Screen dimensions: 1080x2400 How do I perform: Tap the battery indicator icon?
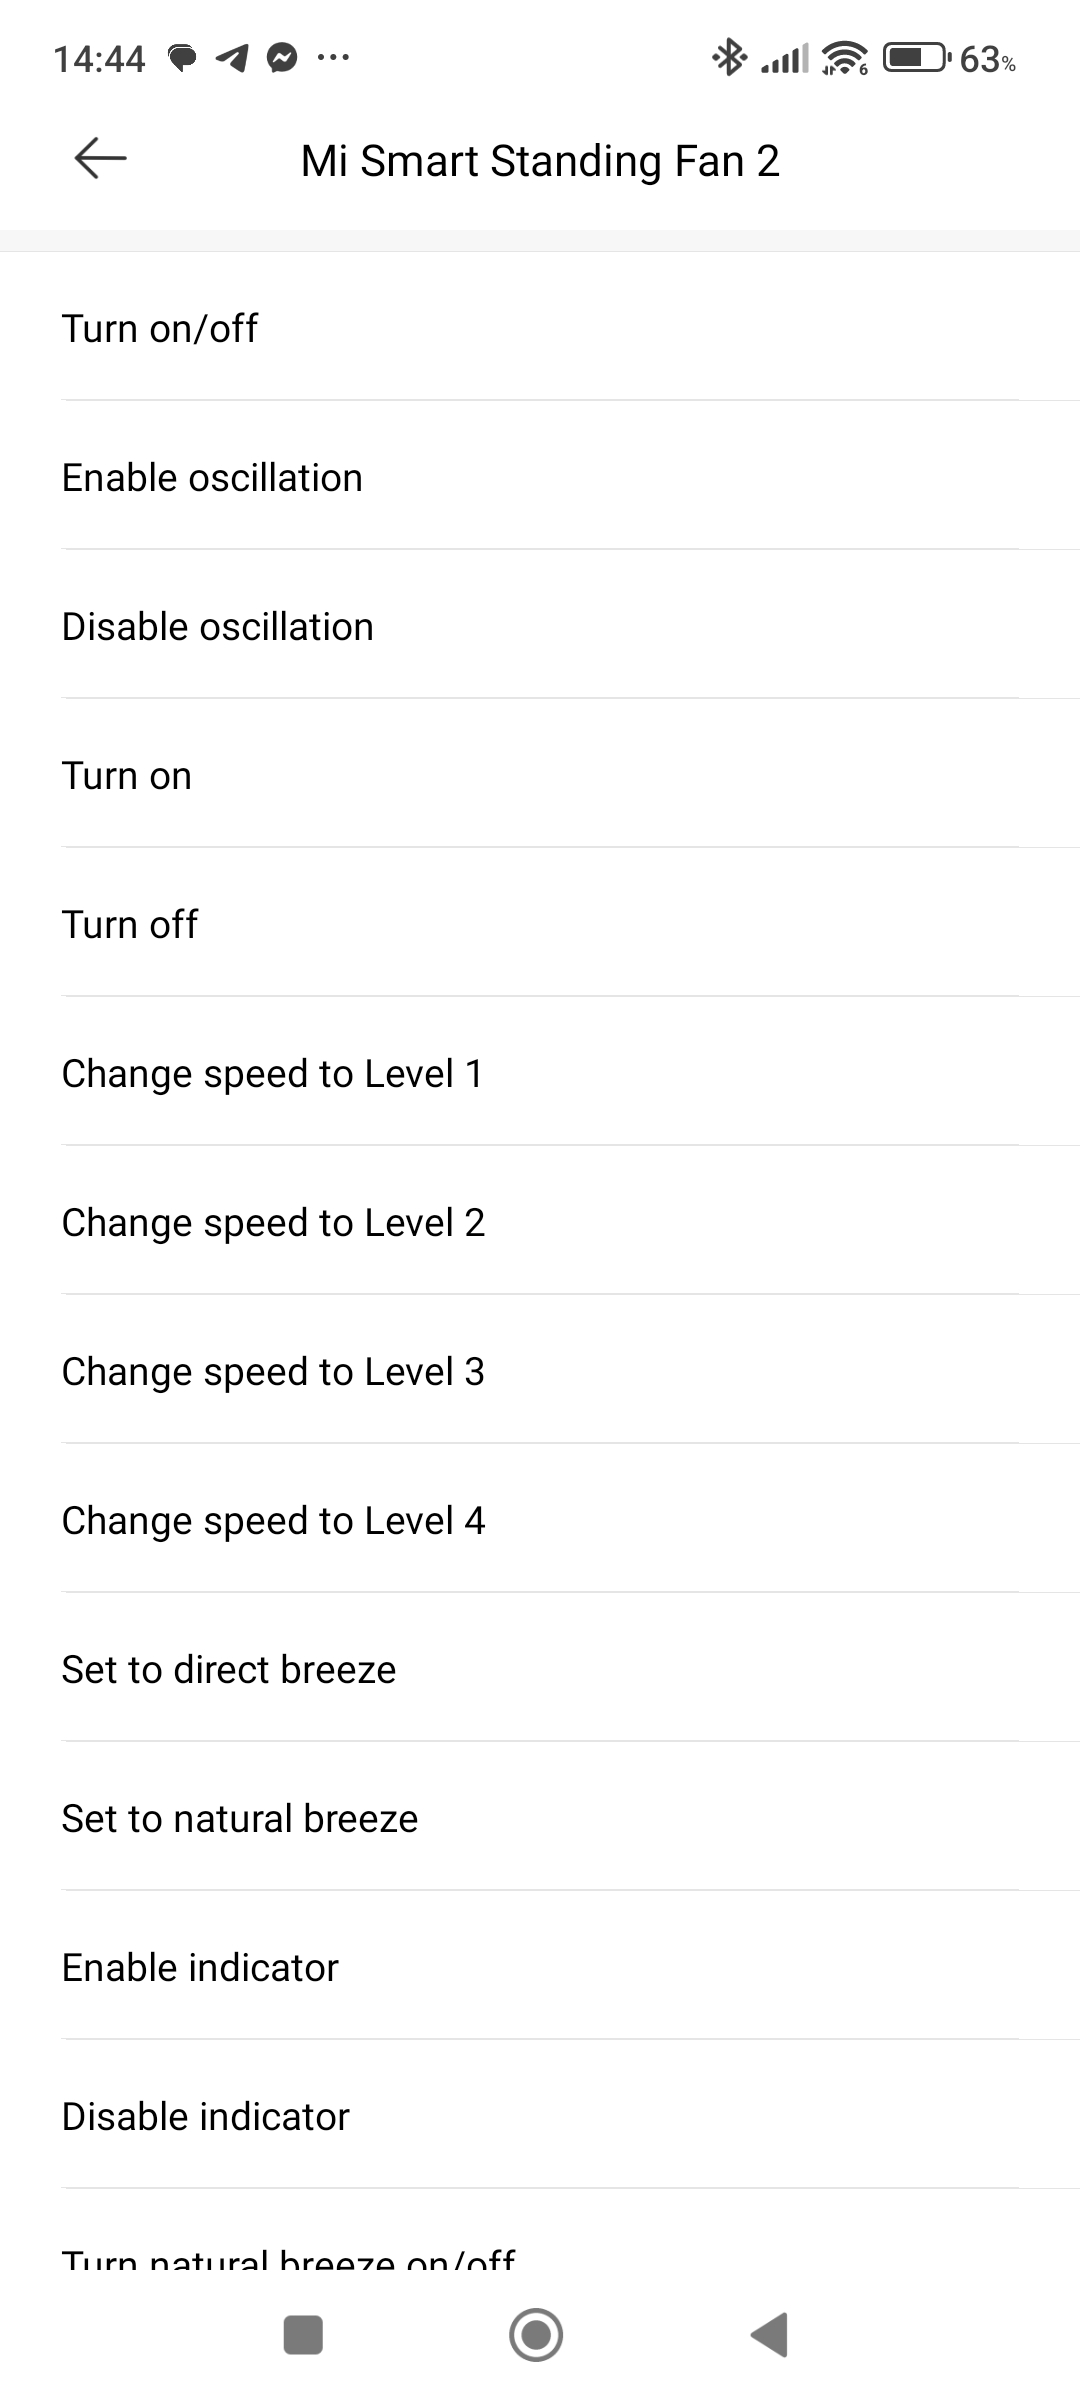point(917,58)
